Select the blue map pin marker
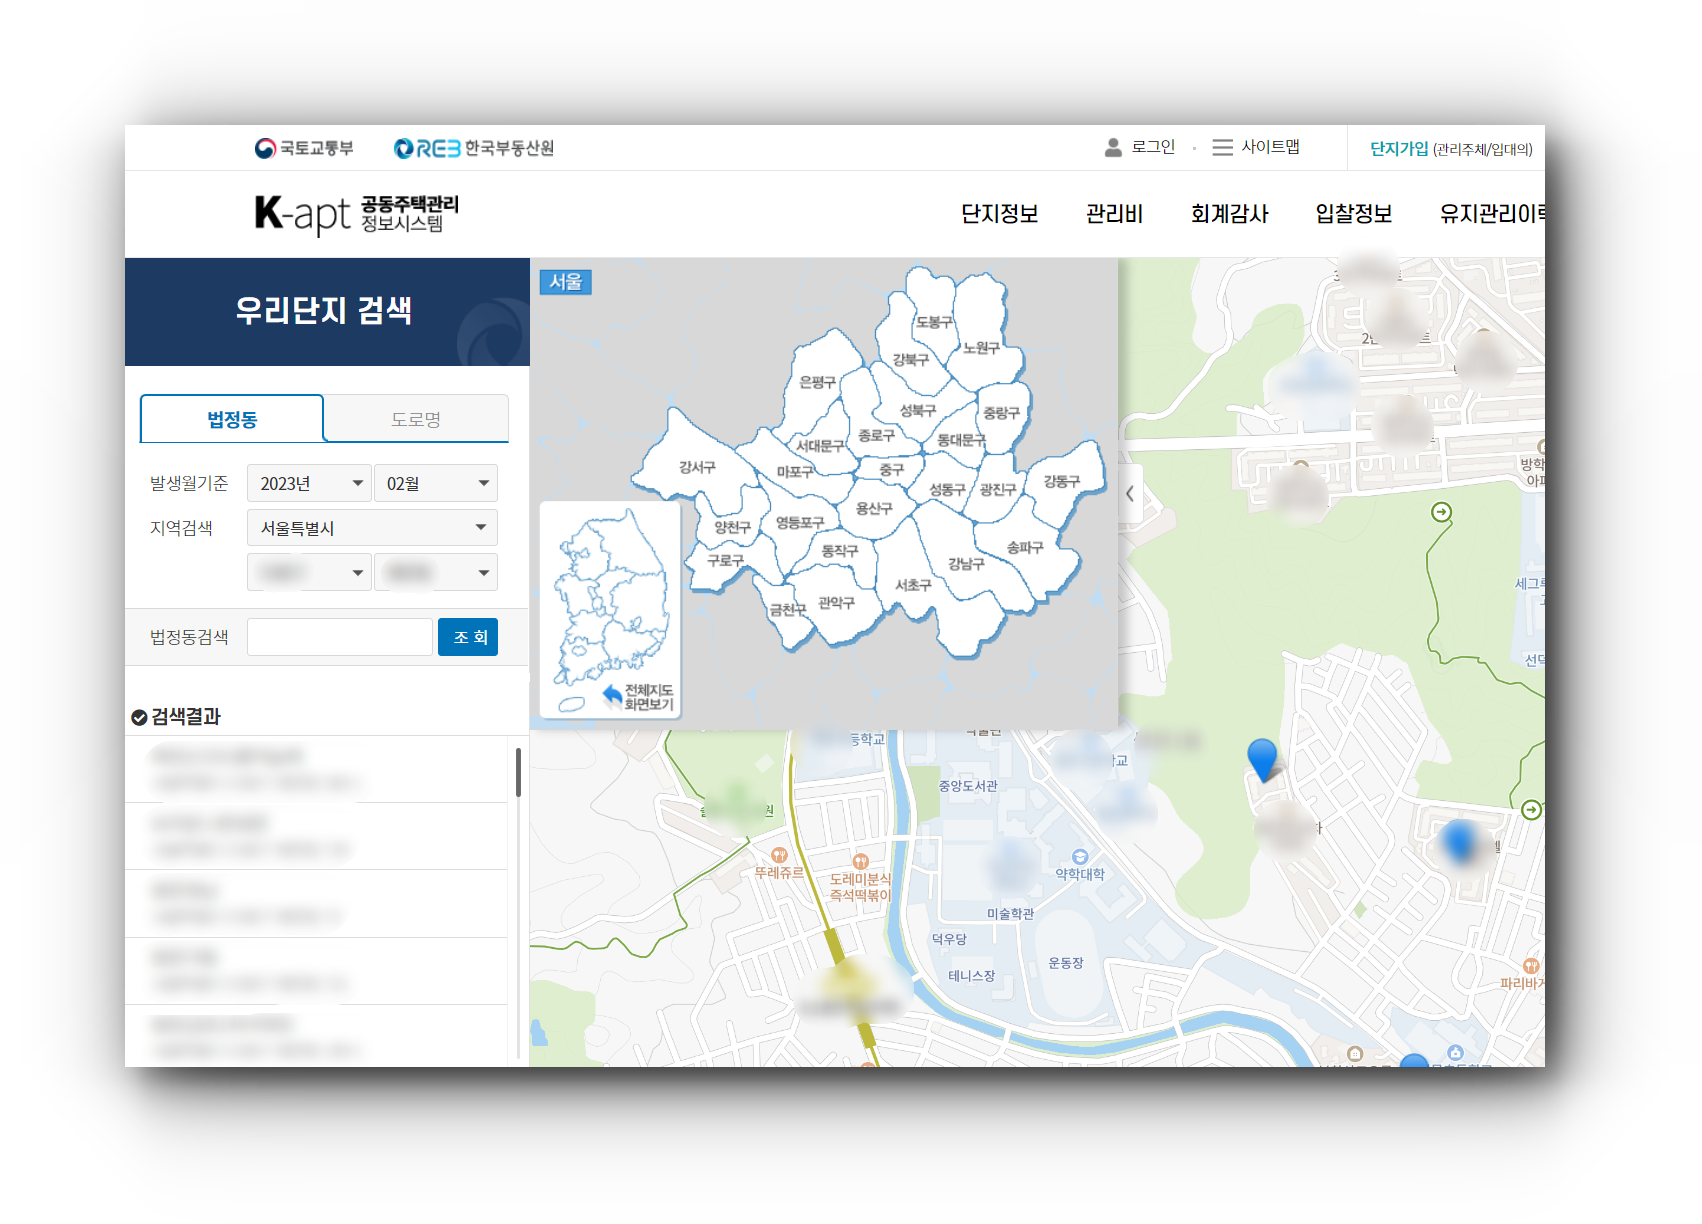The width and height of the screenshot is (1702, 1224). (1263, 760)
